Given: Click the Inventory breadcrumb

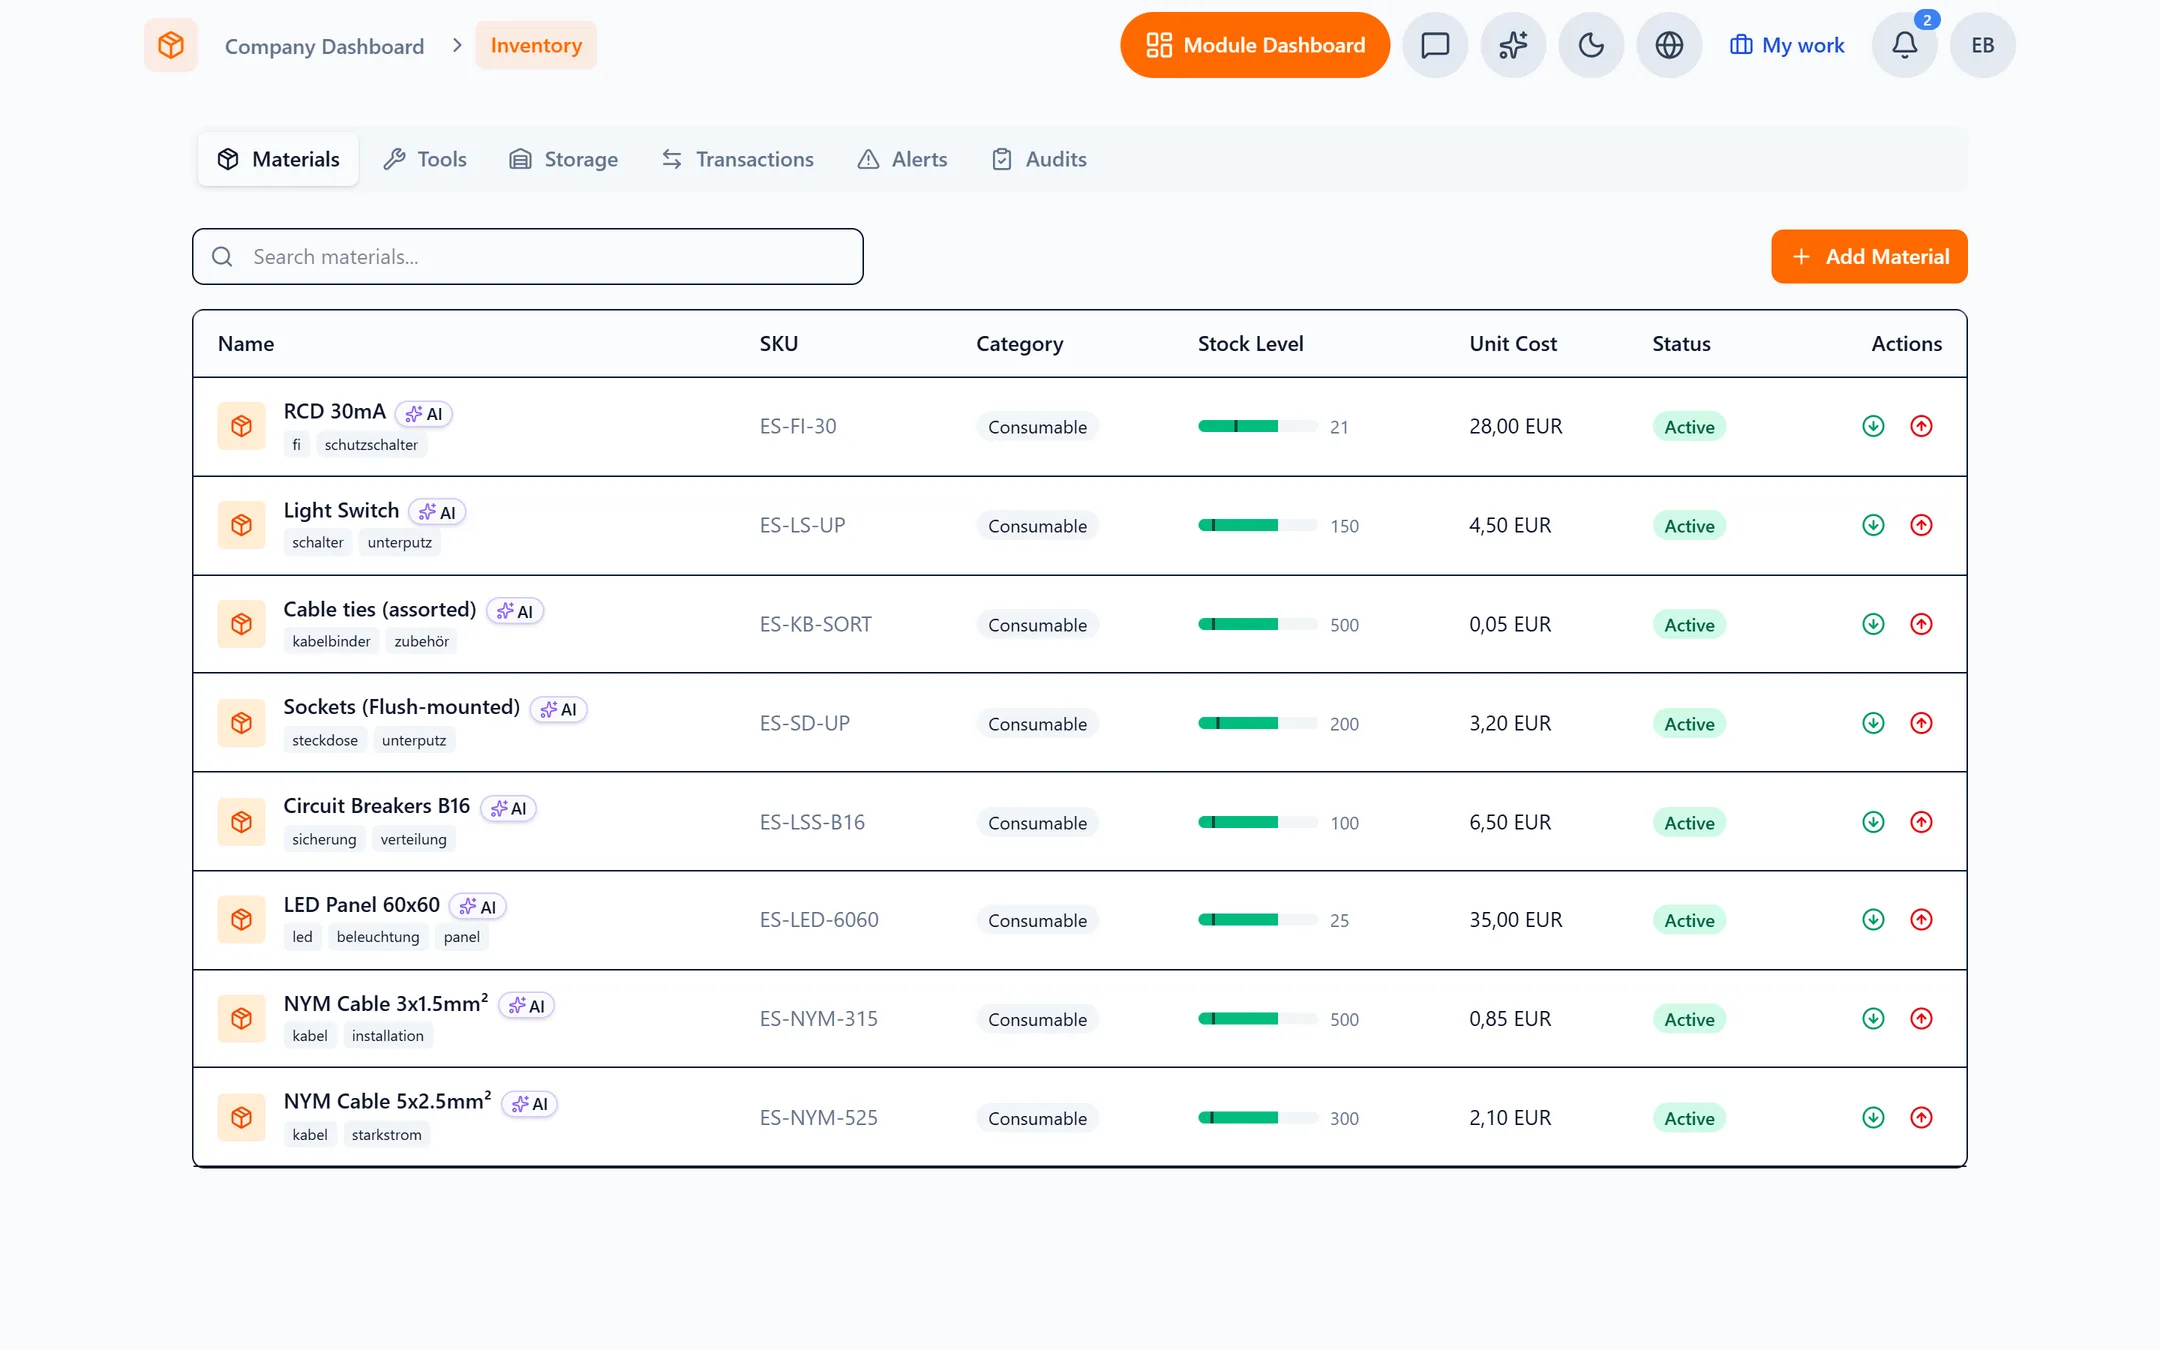Looking at the screenshot, I should pyautogui.click(x=536, y=45).
